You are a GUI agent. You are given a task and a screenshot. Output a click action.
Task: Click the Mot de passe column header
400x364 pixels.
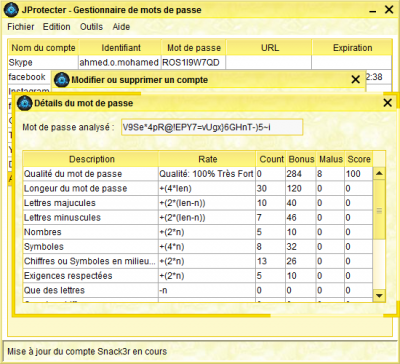194,48
